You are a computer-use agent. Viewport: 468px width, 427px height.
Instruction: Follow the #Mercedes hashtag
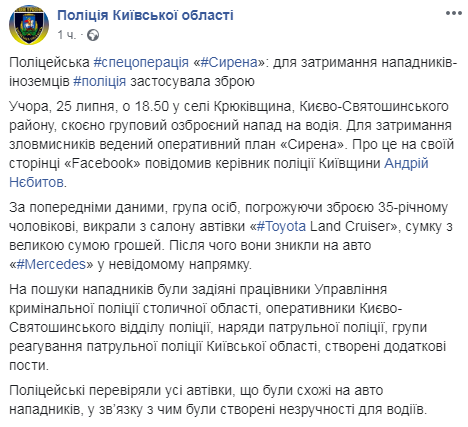(51, 264)
